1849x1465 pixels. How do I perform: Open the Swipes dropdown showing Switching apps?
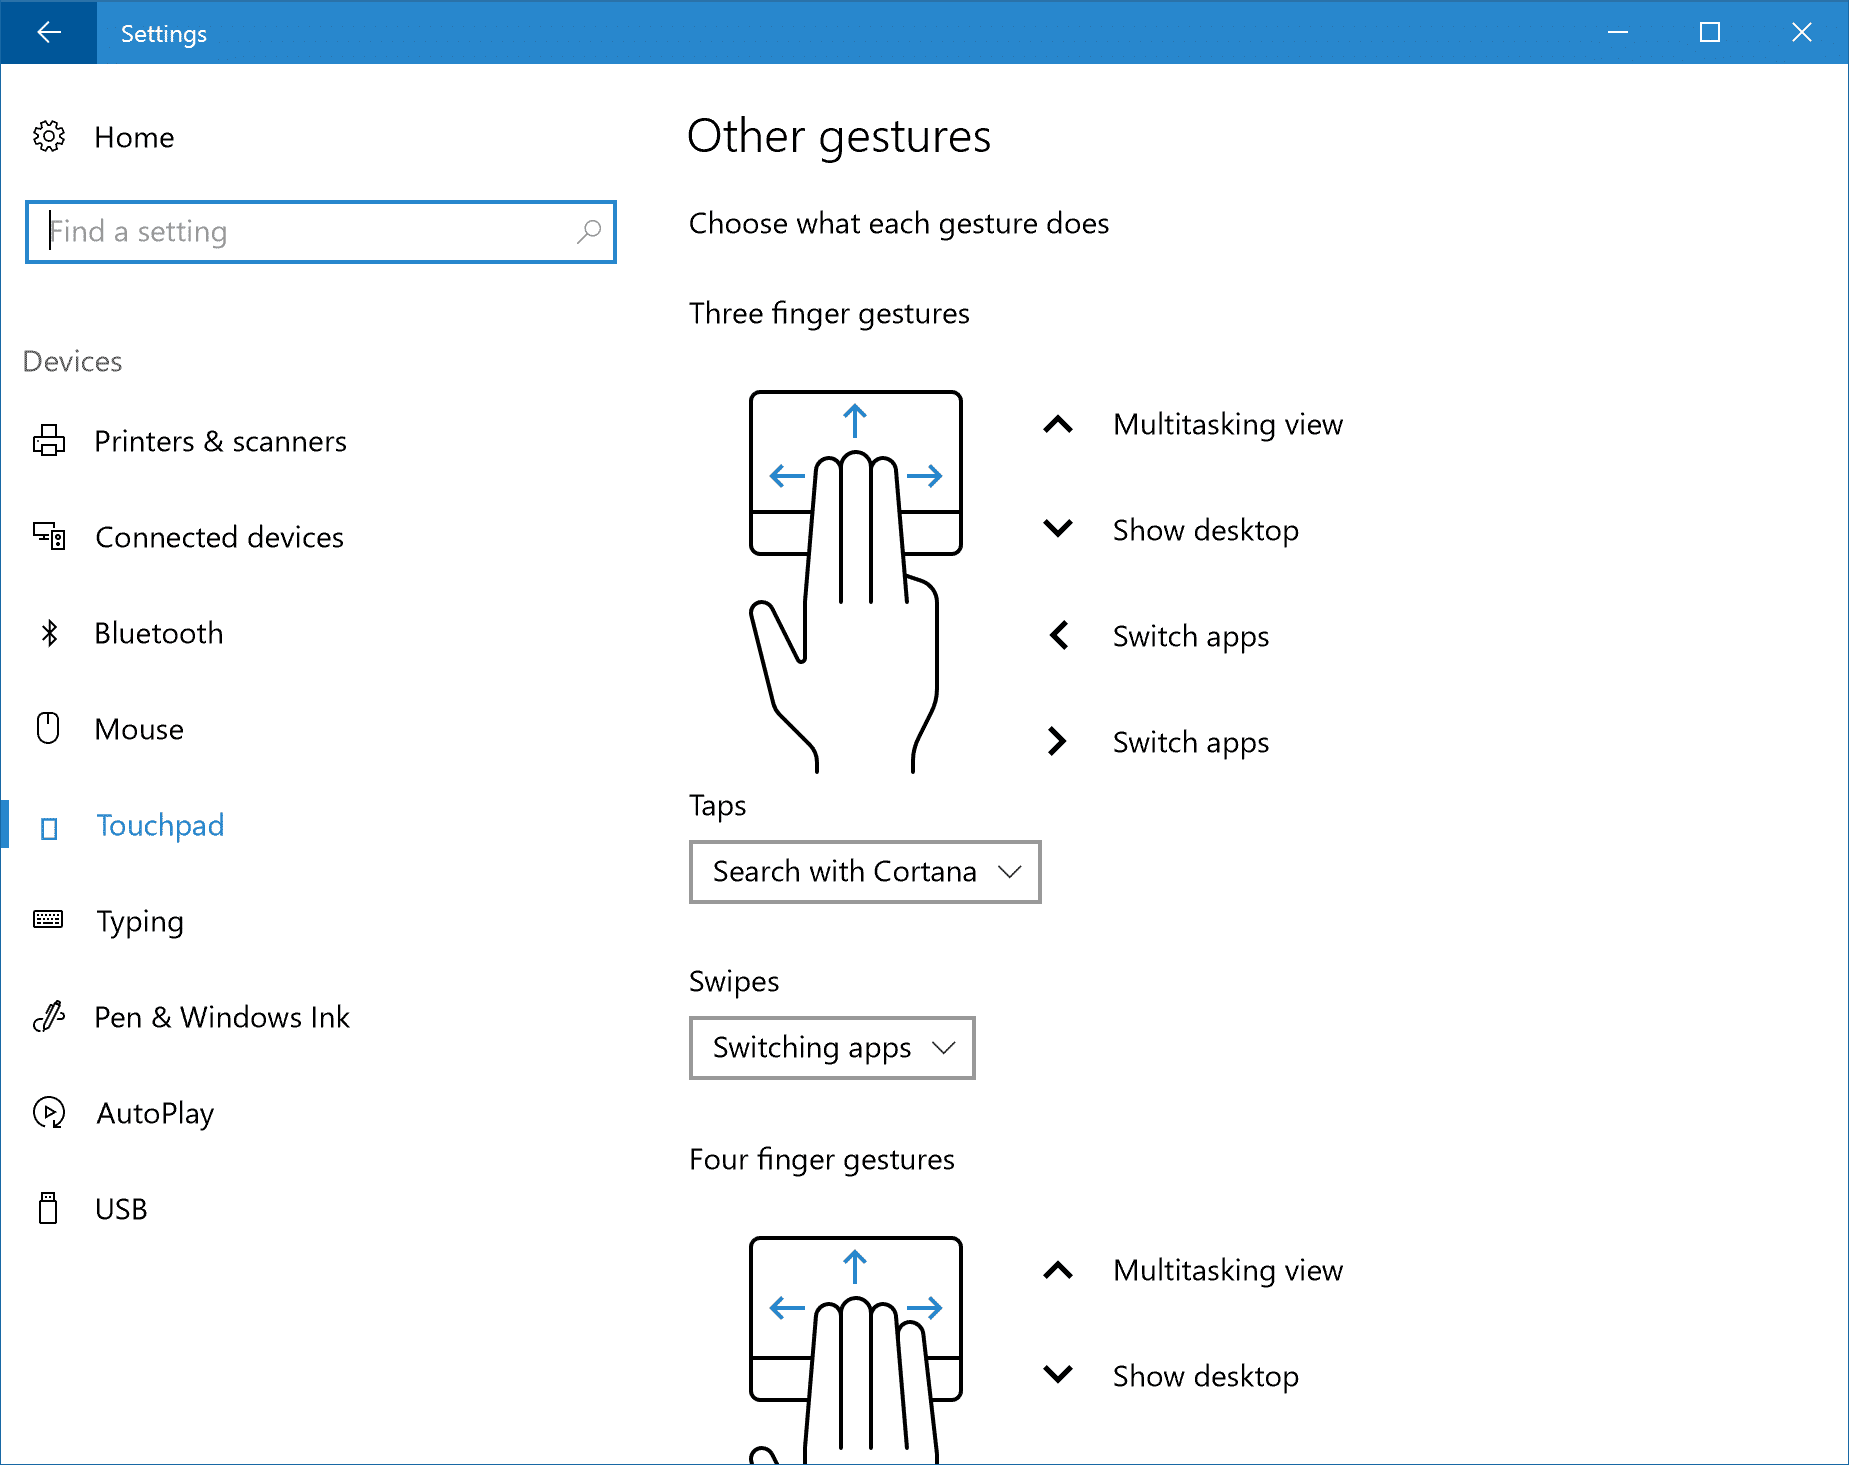point(831,1047)
